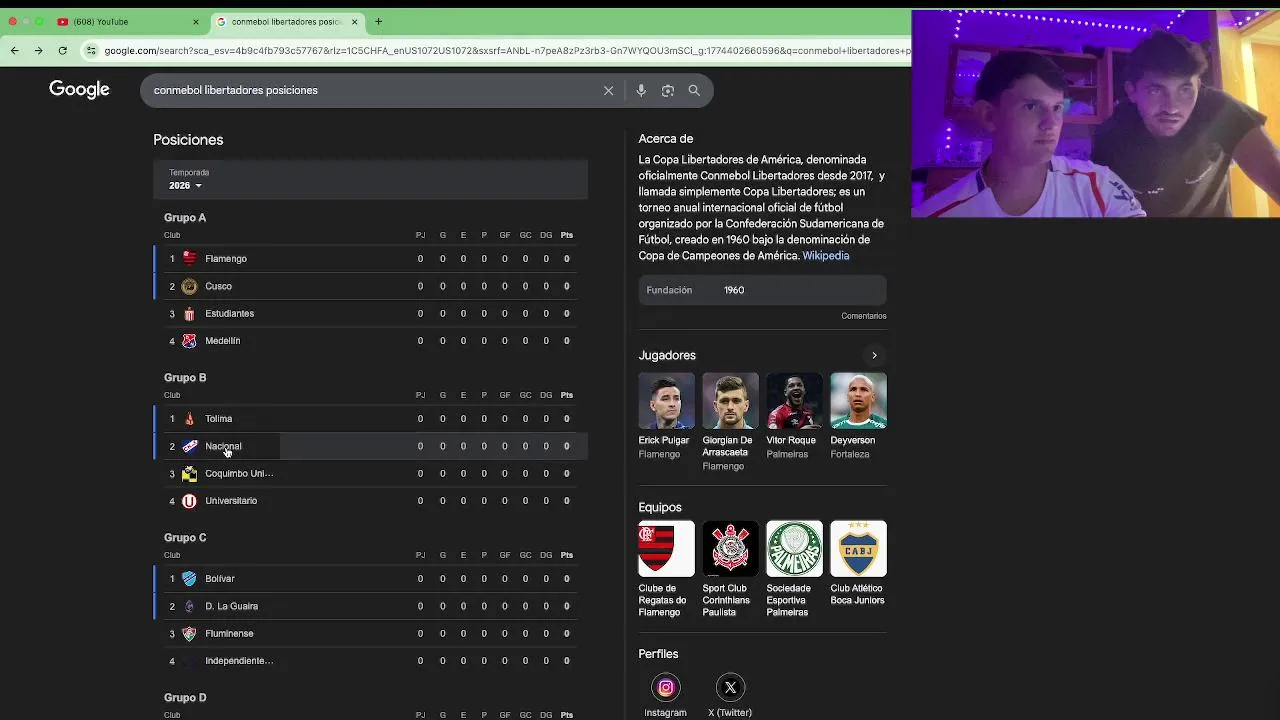Select Cusco team name
1280x720 pixels.
[x=218, y=286]
